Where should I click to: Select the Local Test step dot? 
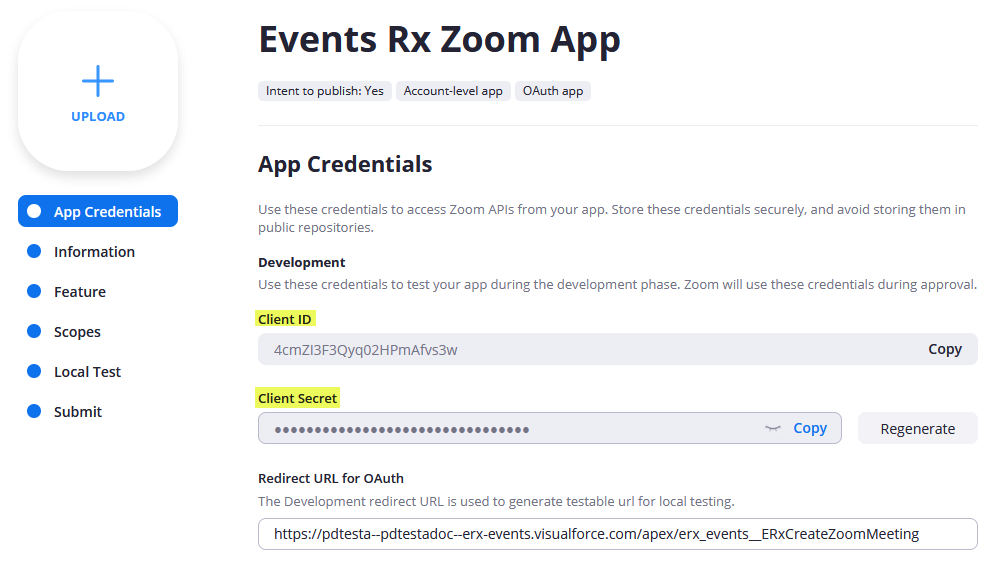tap(34, 371)
